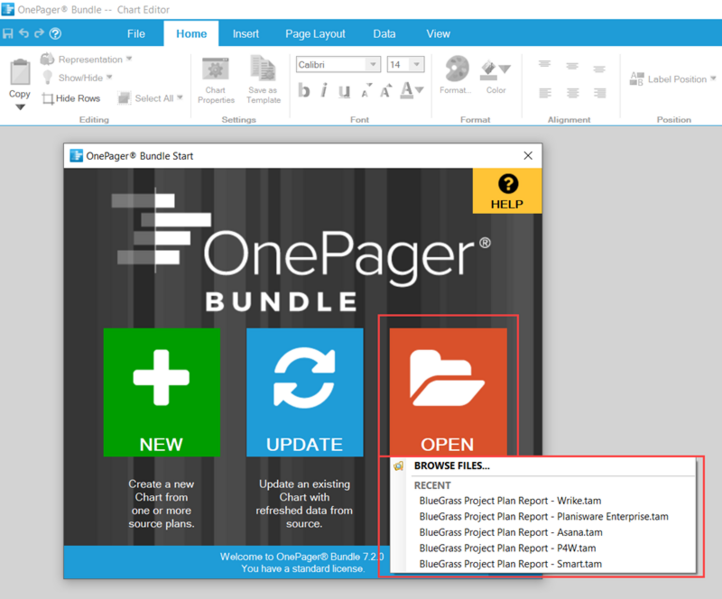Open the File tab

point(136,34)
